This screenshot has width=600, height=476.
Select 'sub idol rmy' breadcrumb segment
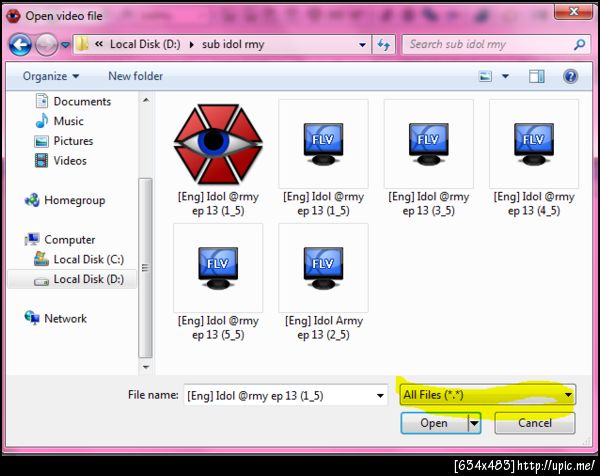click(x=233, y=44)
